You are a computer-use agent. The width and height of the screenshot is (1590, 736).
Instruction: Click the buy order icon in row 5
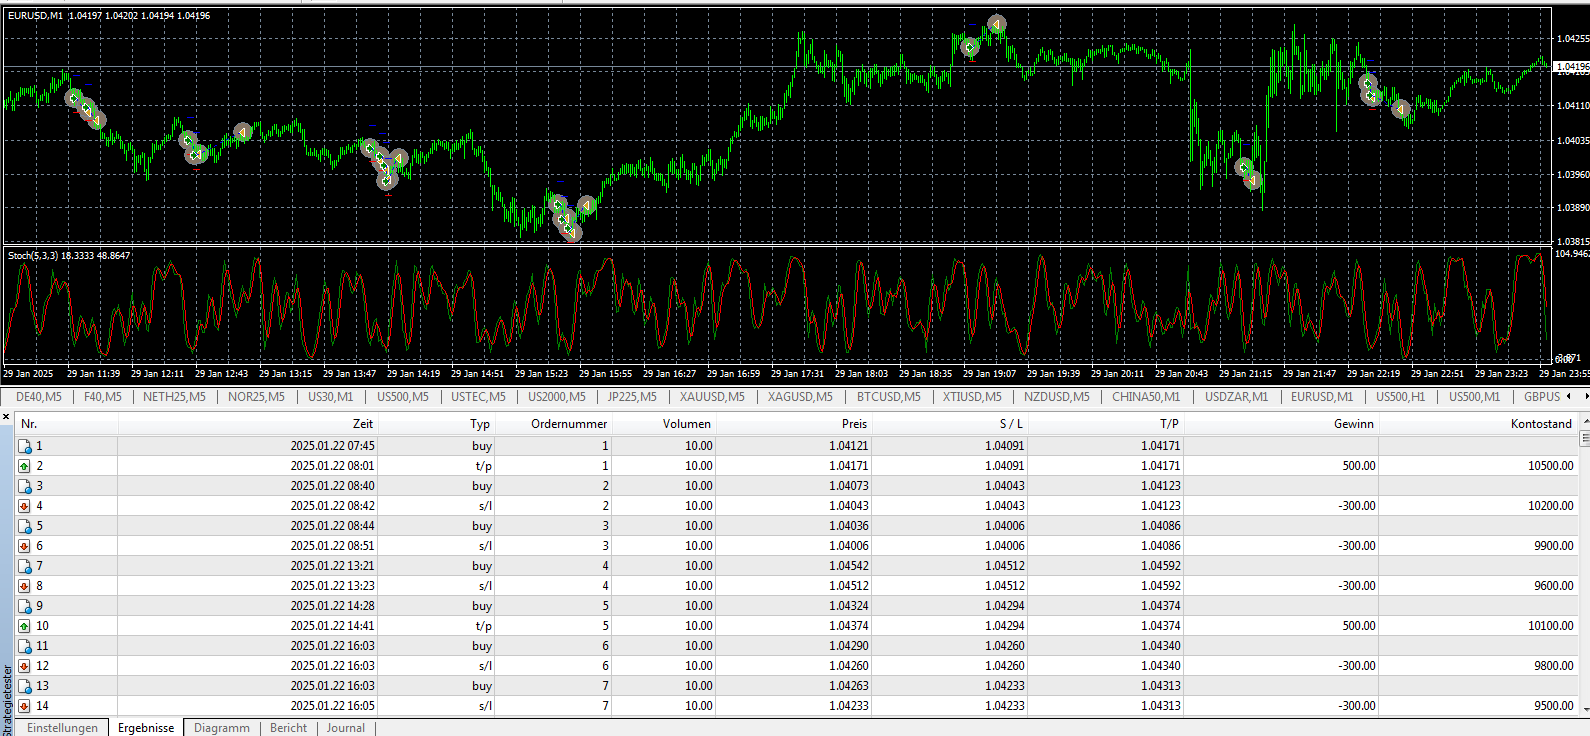(25, 526)
